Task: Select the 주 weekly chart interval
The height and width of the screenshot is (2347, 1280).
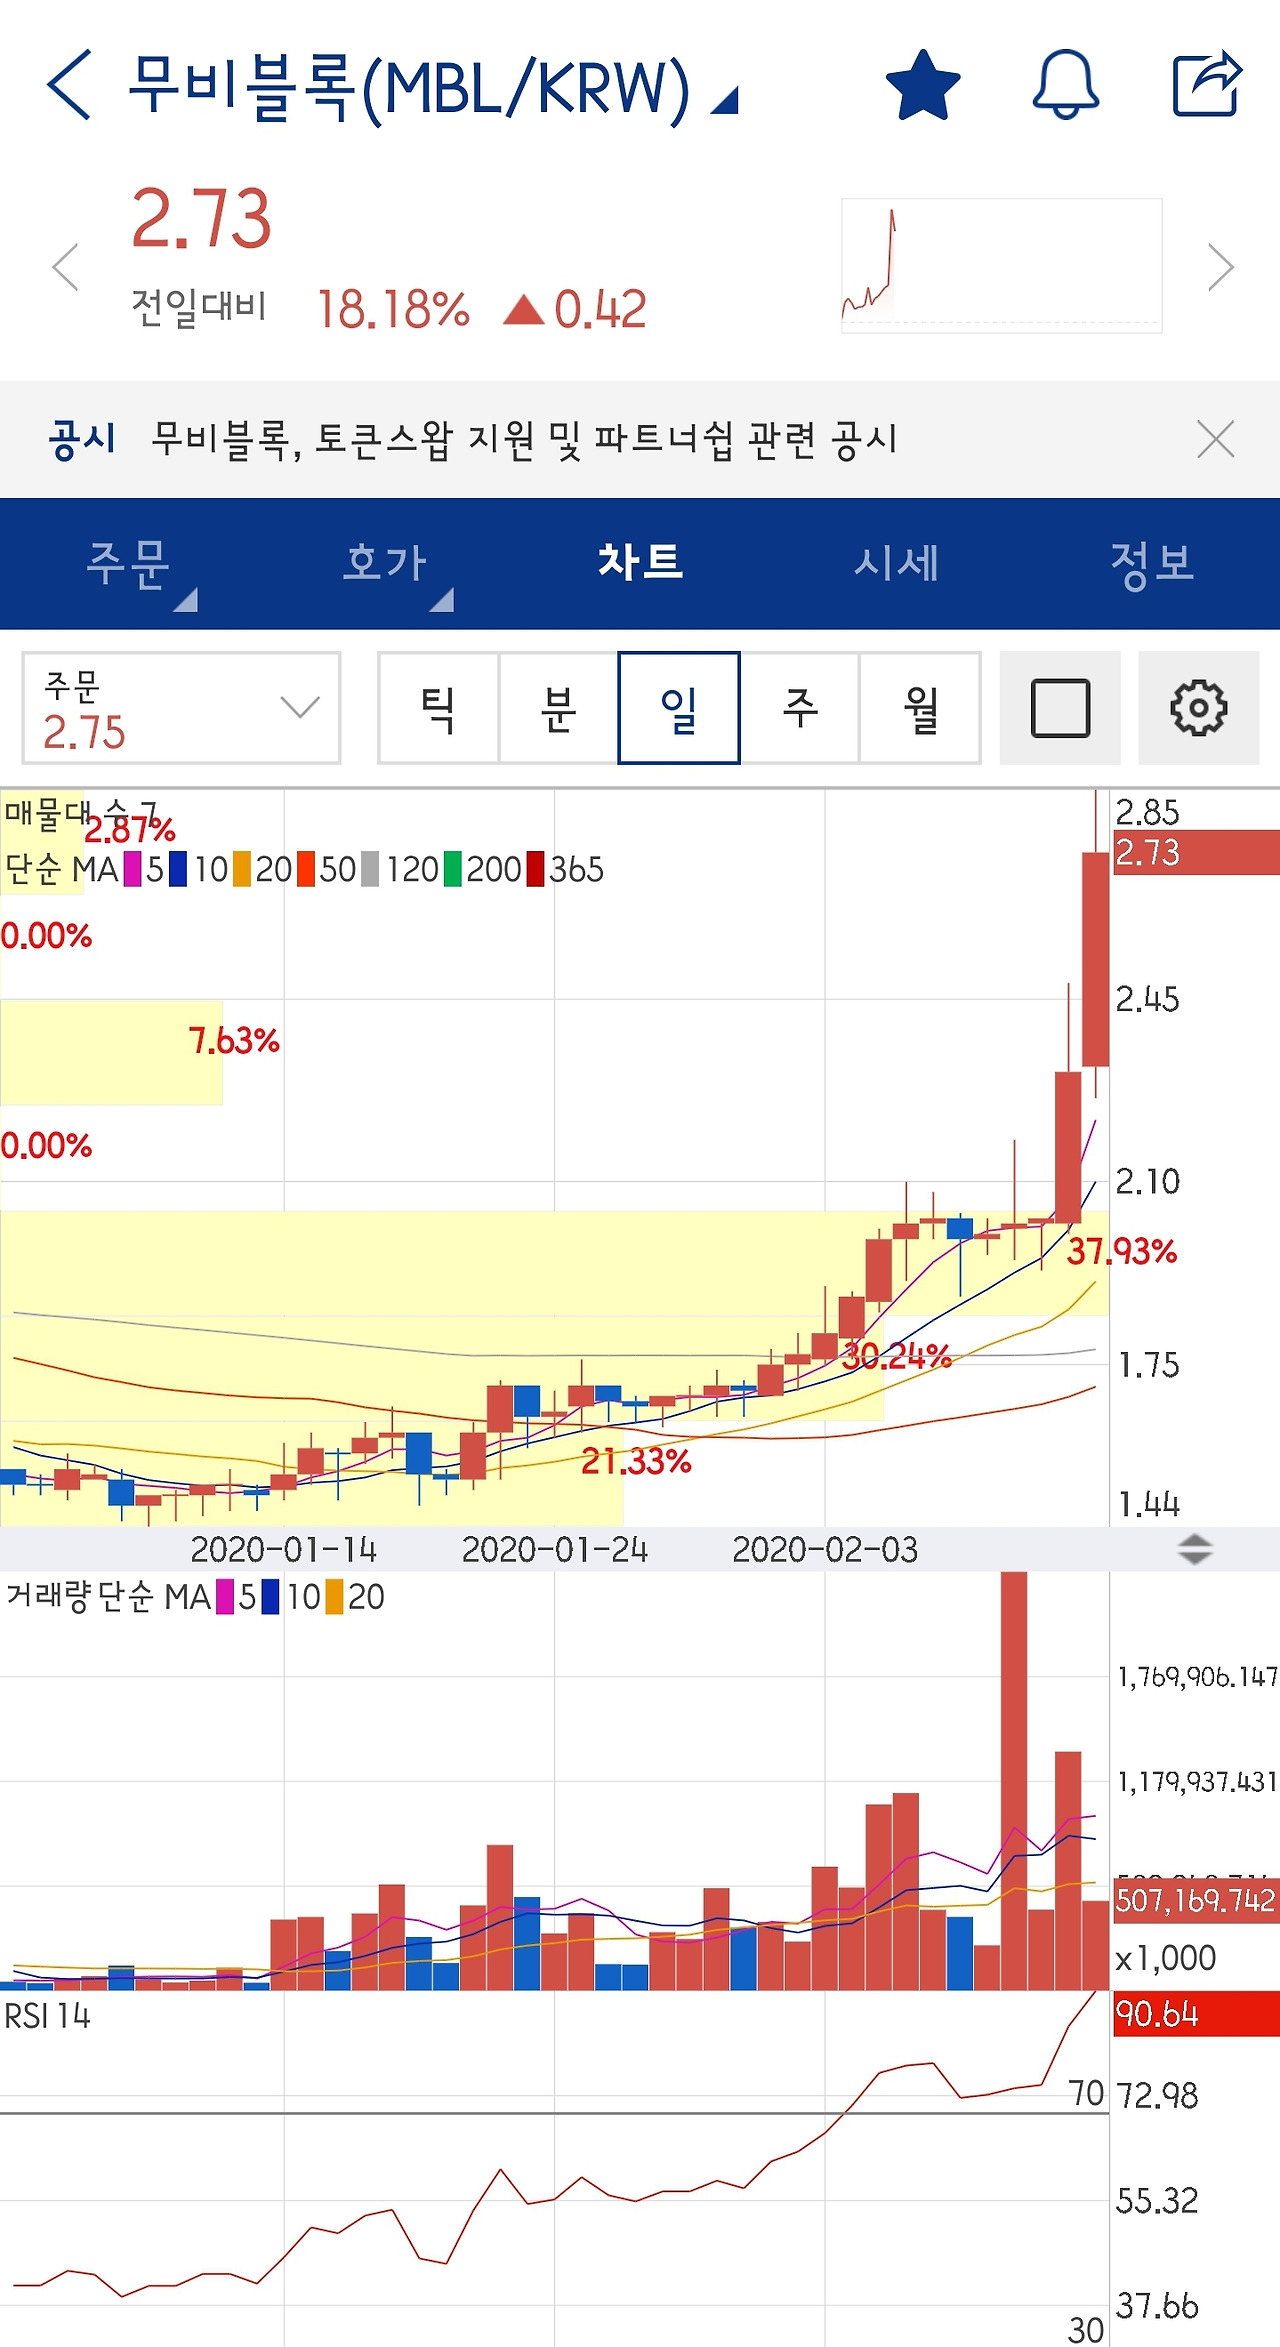Action: (x=800, y=708)
